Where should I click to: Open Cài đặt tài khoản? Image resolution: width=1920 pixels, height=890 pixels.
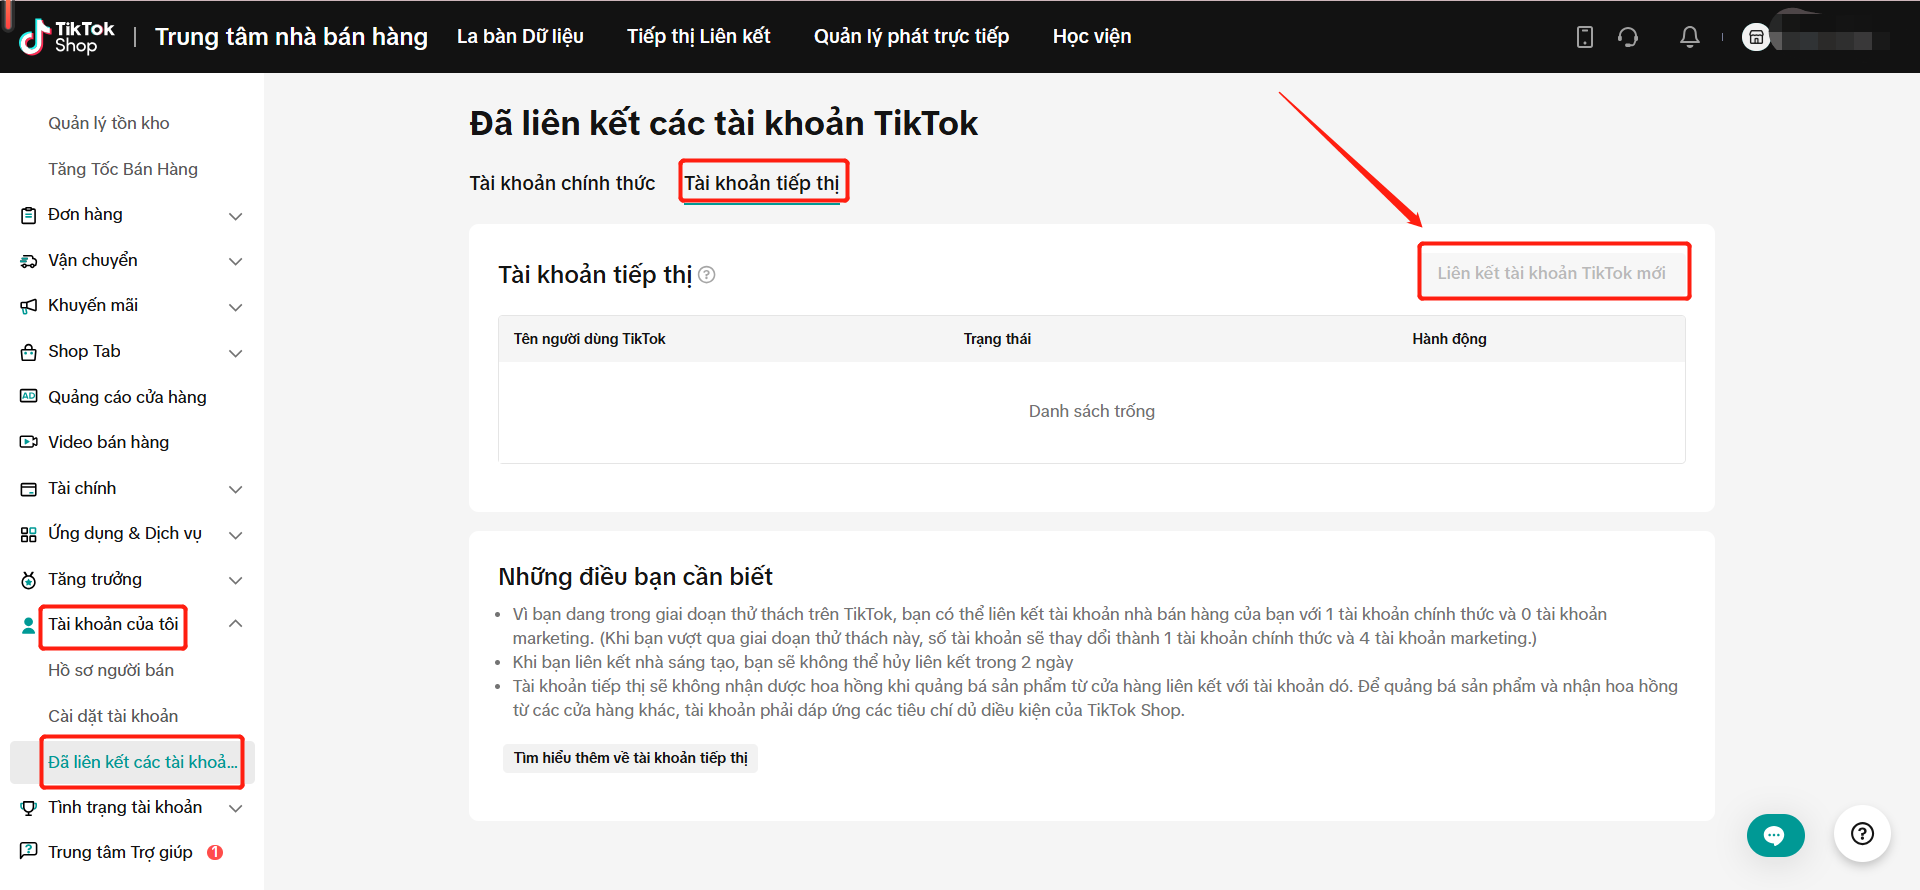point(113,716)
